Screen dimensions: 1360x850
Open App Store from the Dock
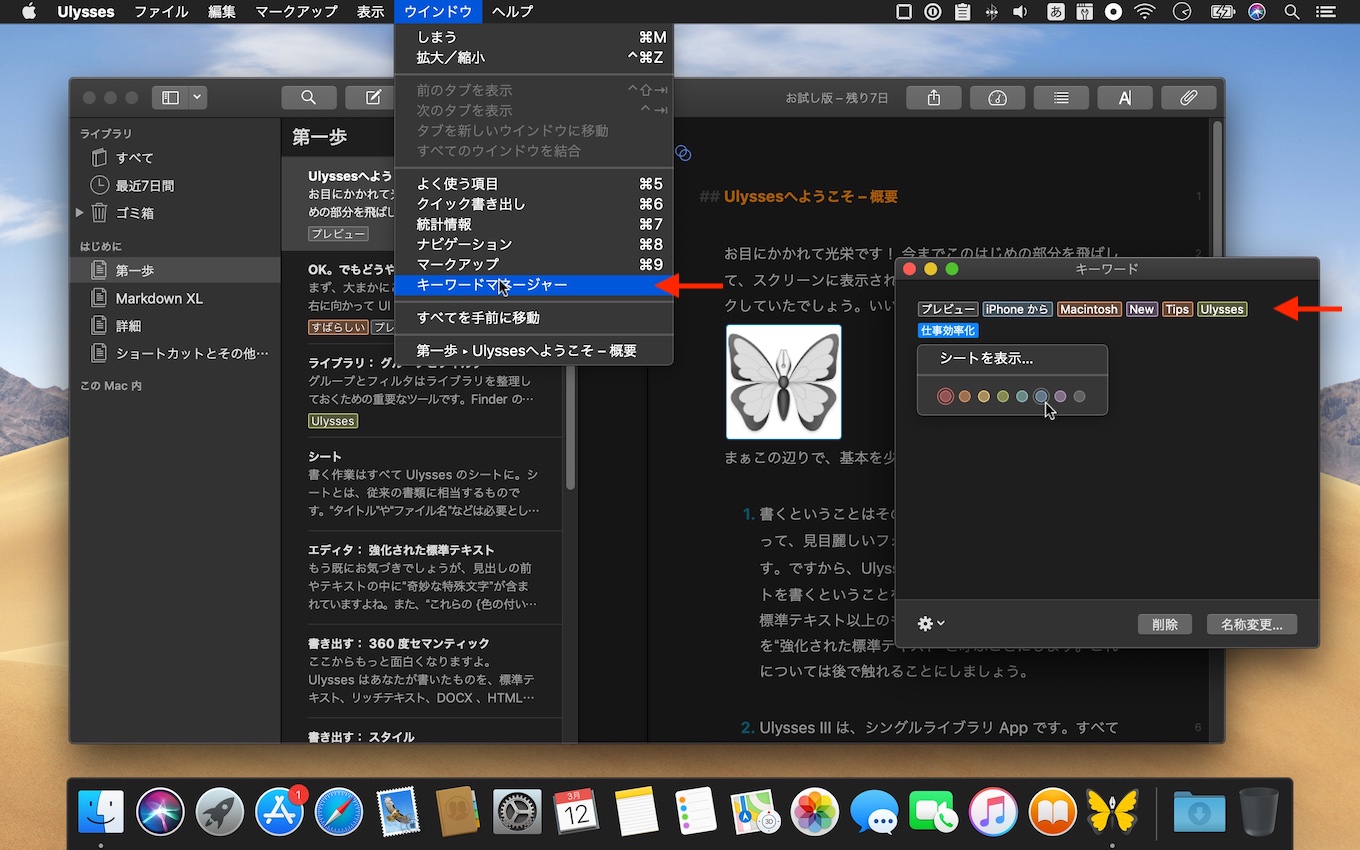(280, 811)
